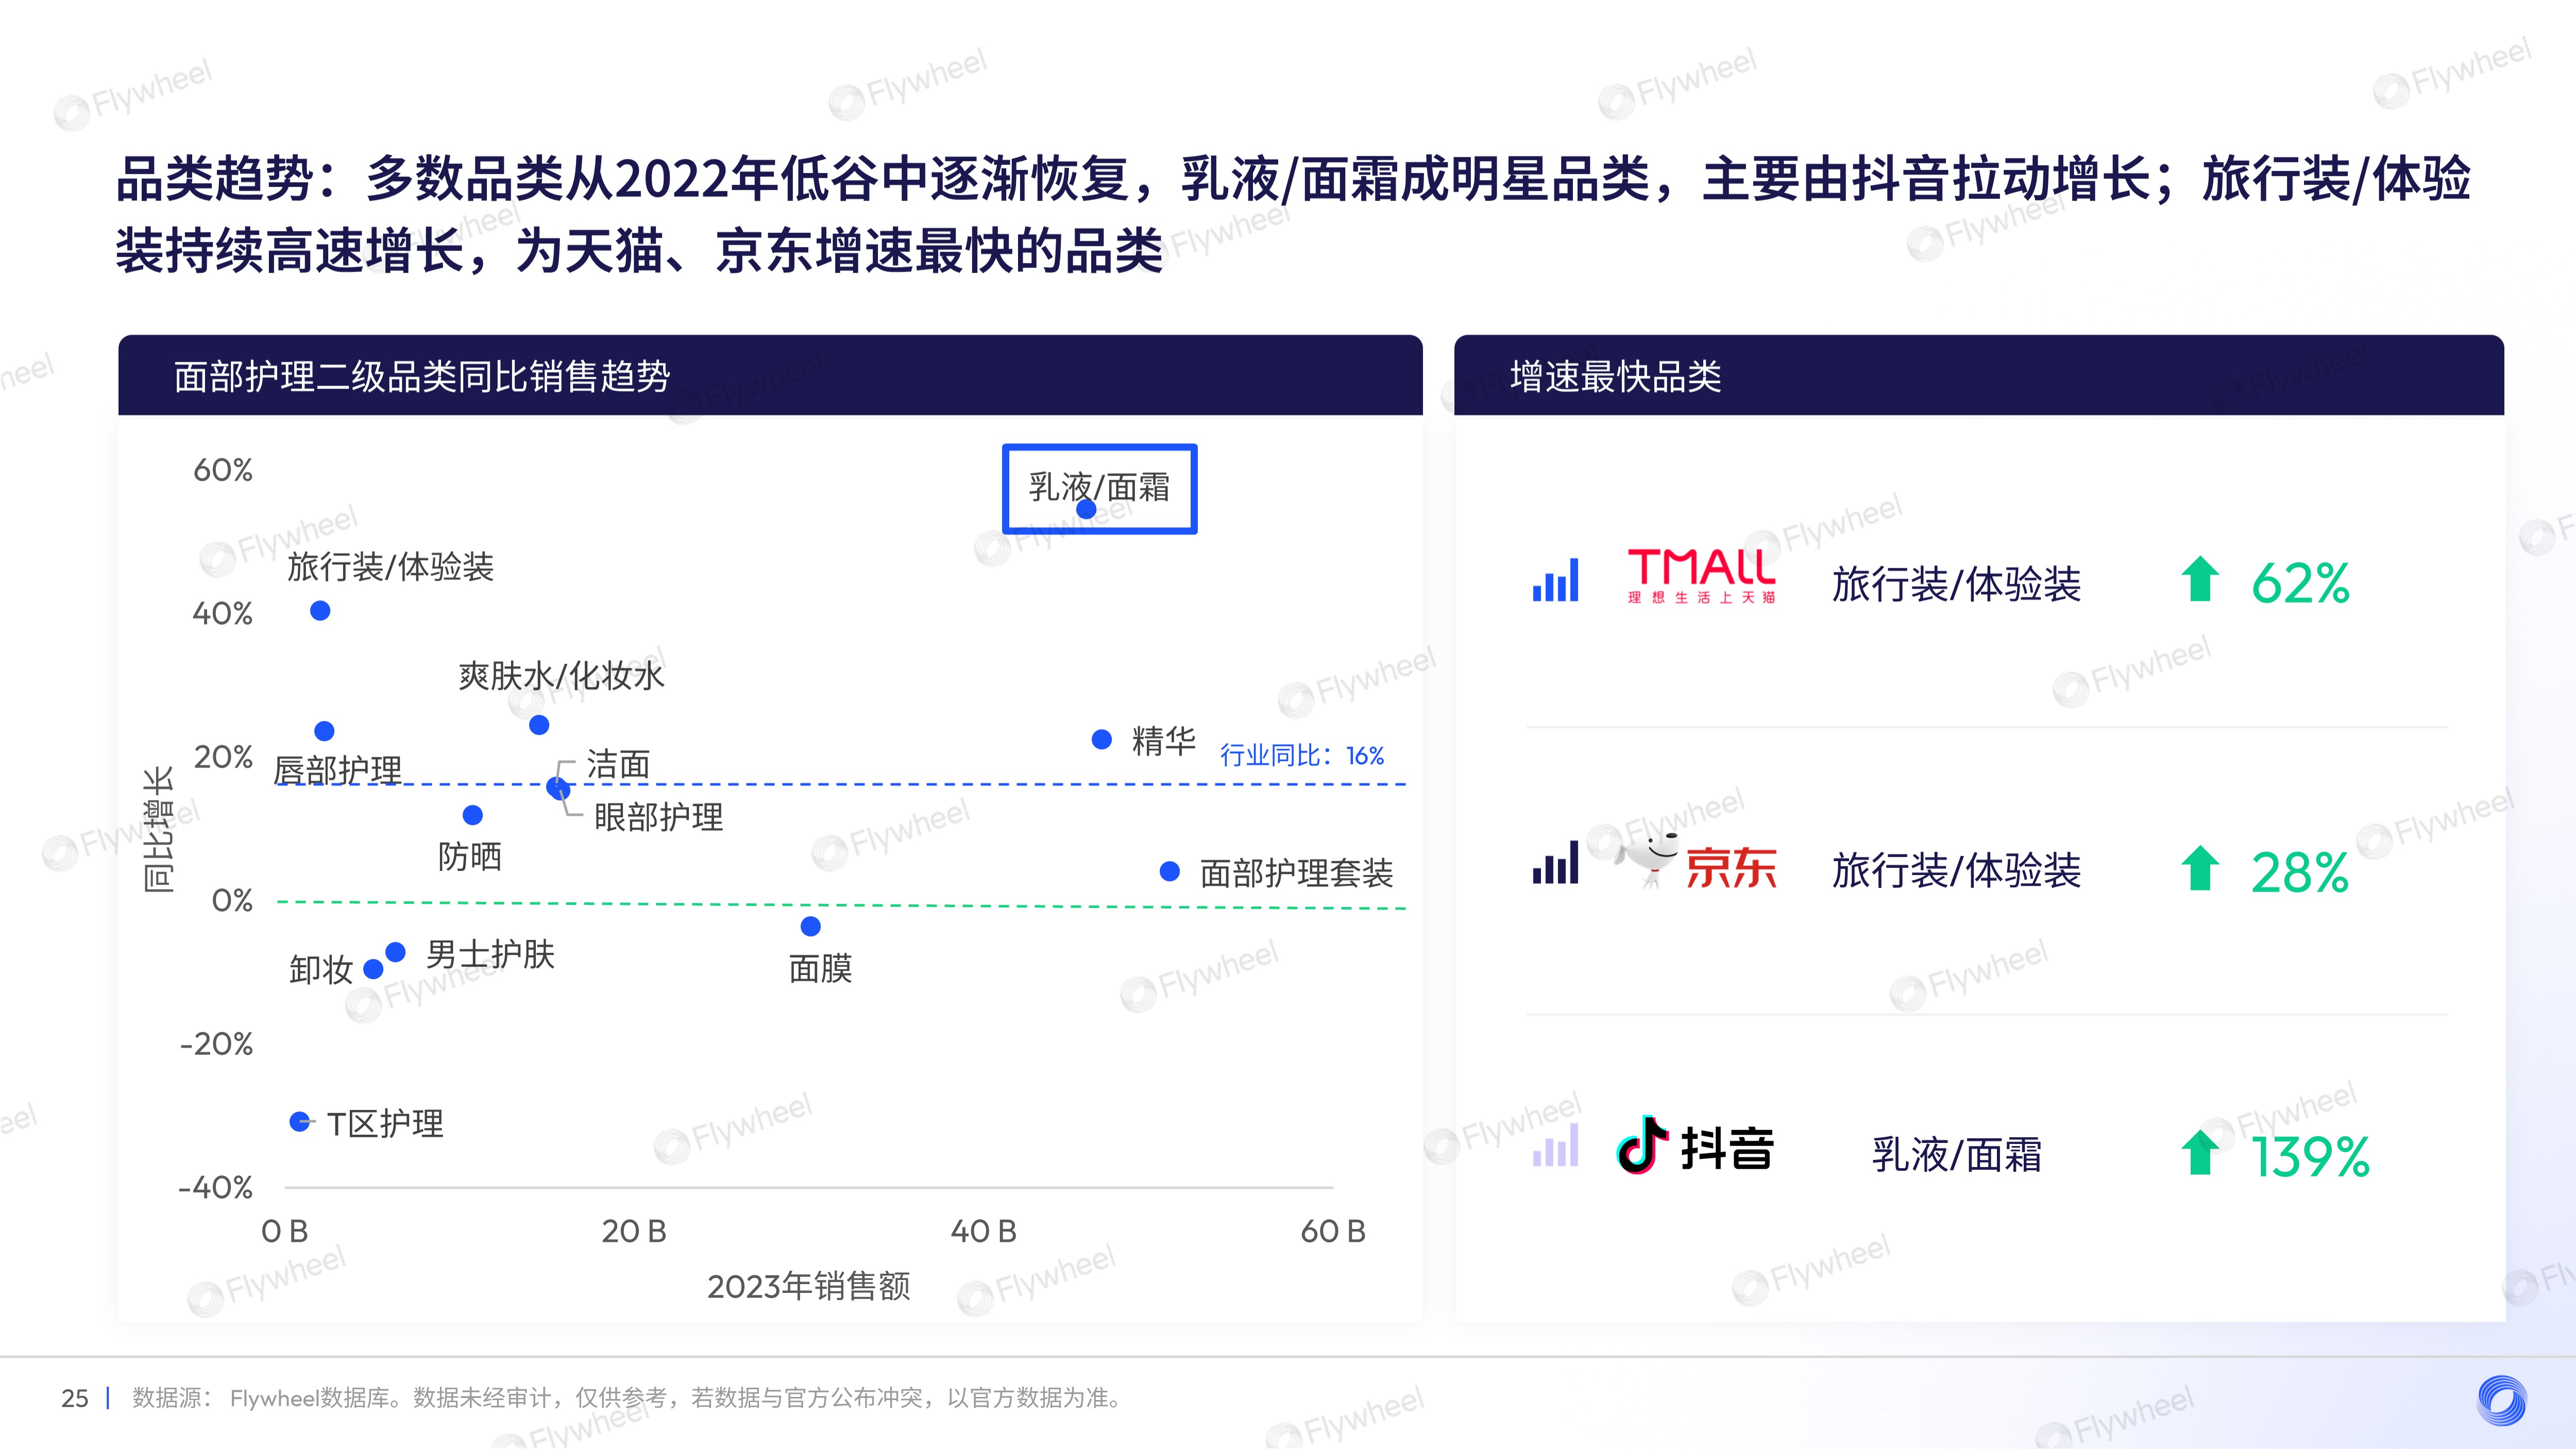Click the 旅行装/体验装 text in 京东 row

tap(1956, 869)
